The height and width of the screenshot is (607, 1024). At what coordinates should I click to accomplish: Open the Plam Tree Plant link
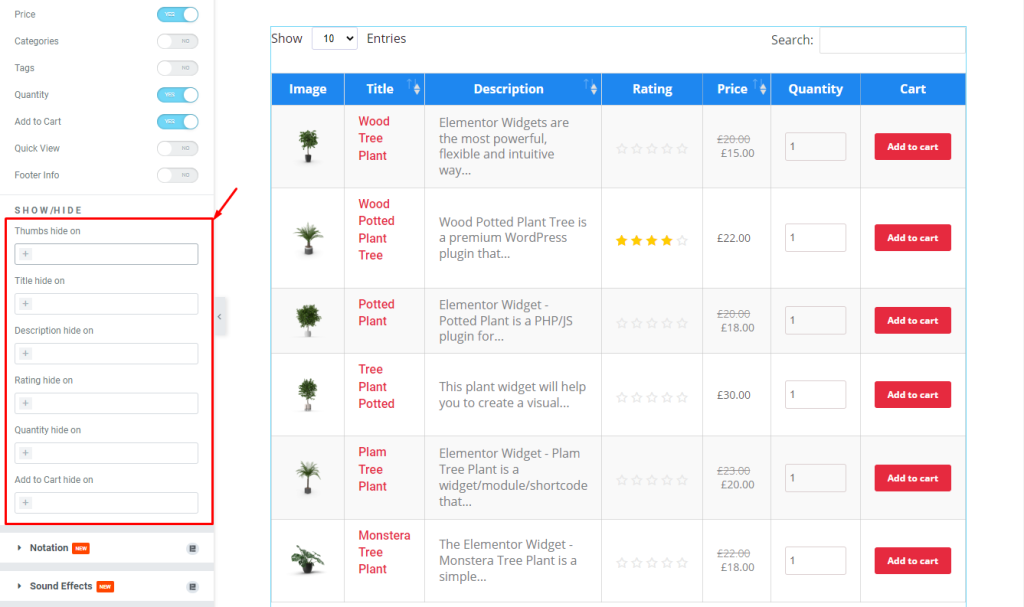pyautogui.click(x=372, y=469)
